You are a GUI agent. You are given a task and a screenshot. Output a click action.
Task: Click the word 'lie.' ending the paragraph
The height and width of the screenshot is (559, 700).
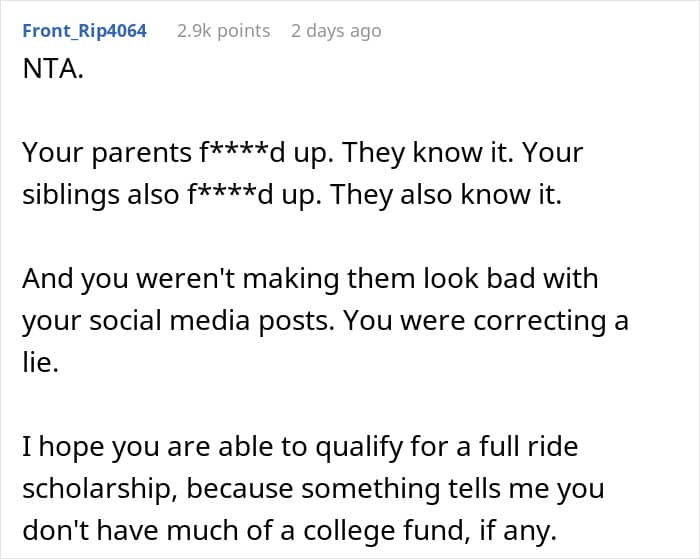(41, 363)
